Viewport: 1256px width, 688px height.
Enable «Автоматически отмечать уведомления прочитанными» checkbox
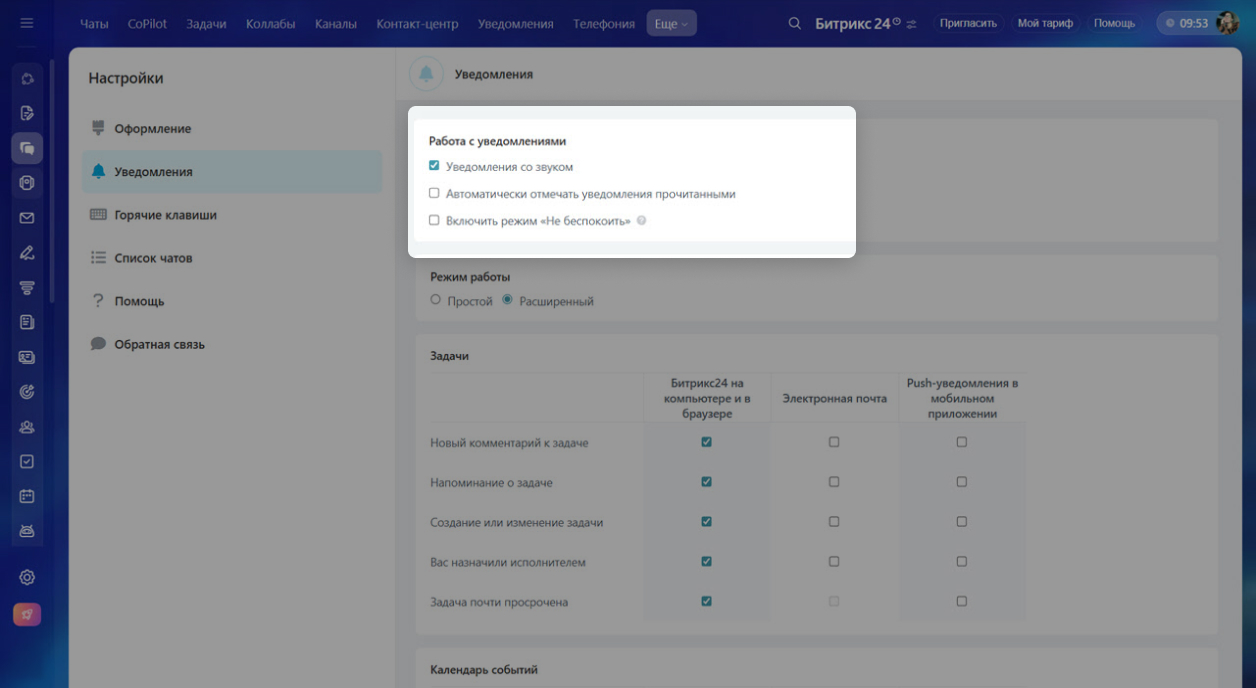434,194
